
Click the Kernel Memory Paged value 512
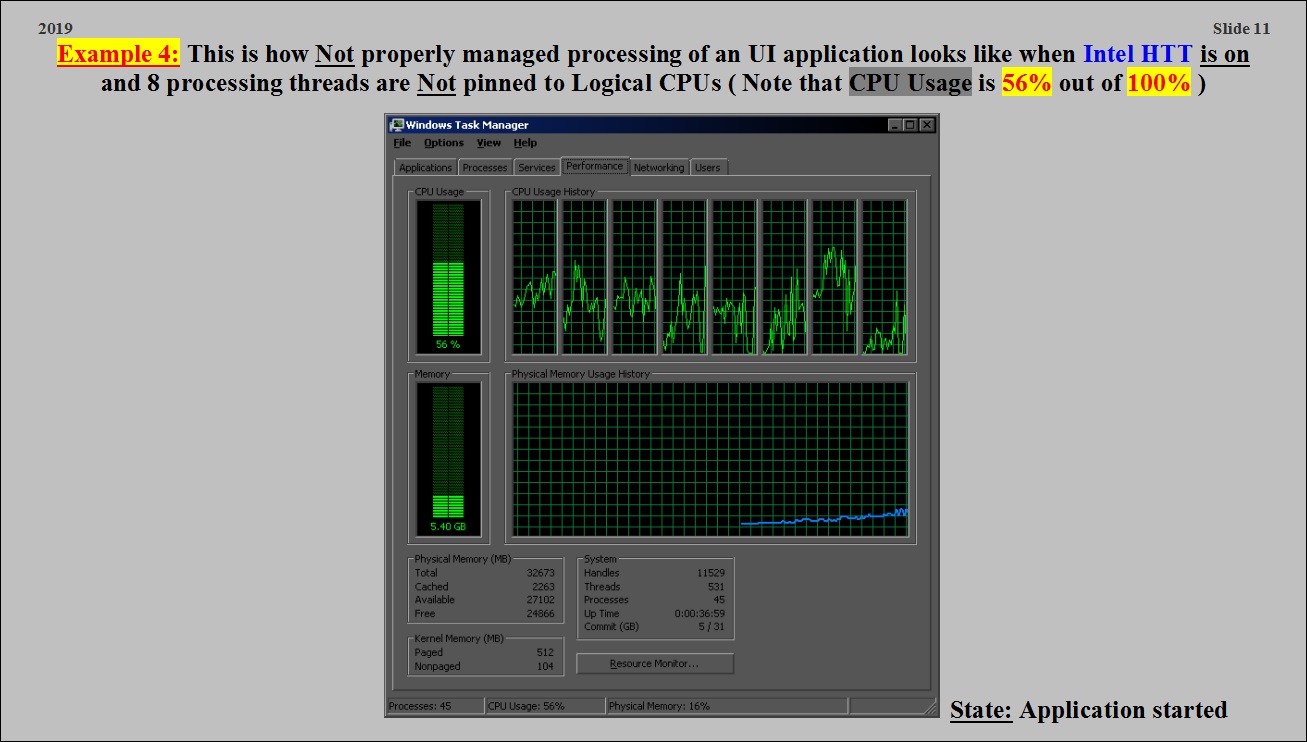tap(545, 652)
